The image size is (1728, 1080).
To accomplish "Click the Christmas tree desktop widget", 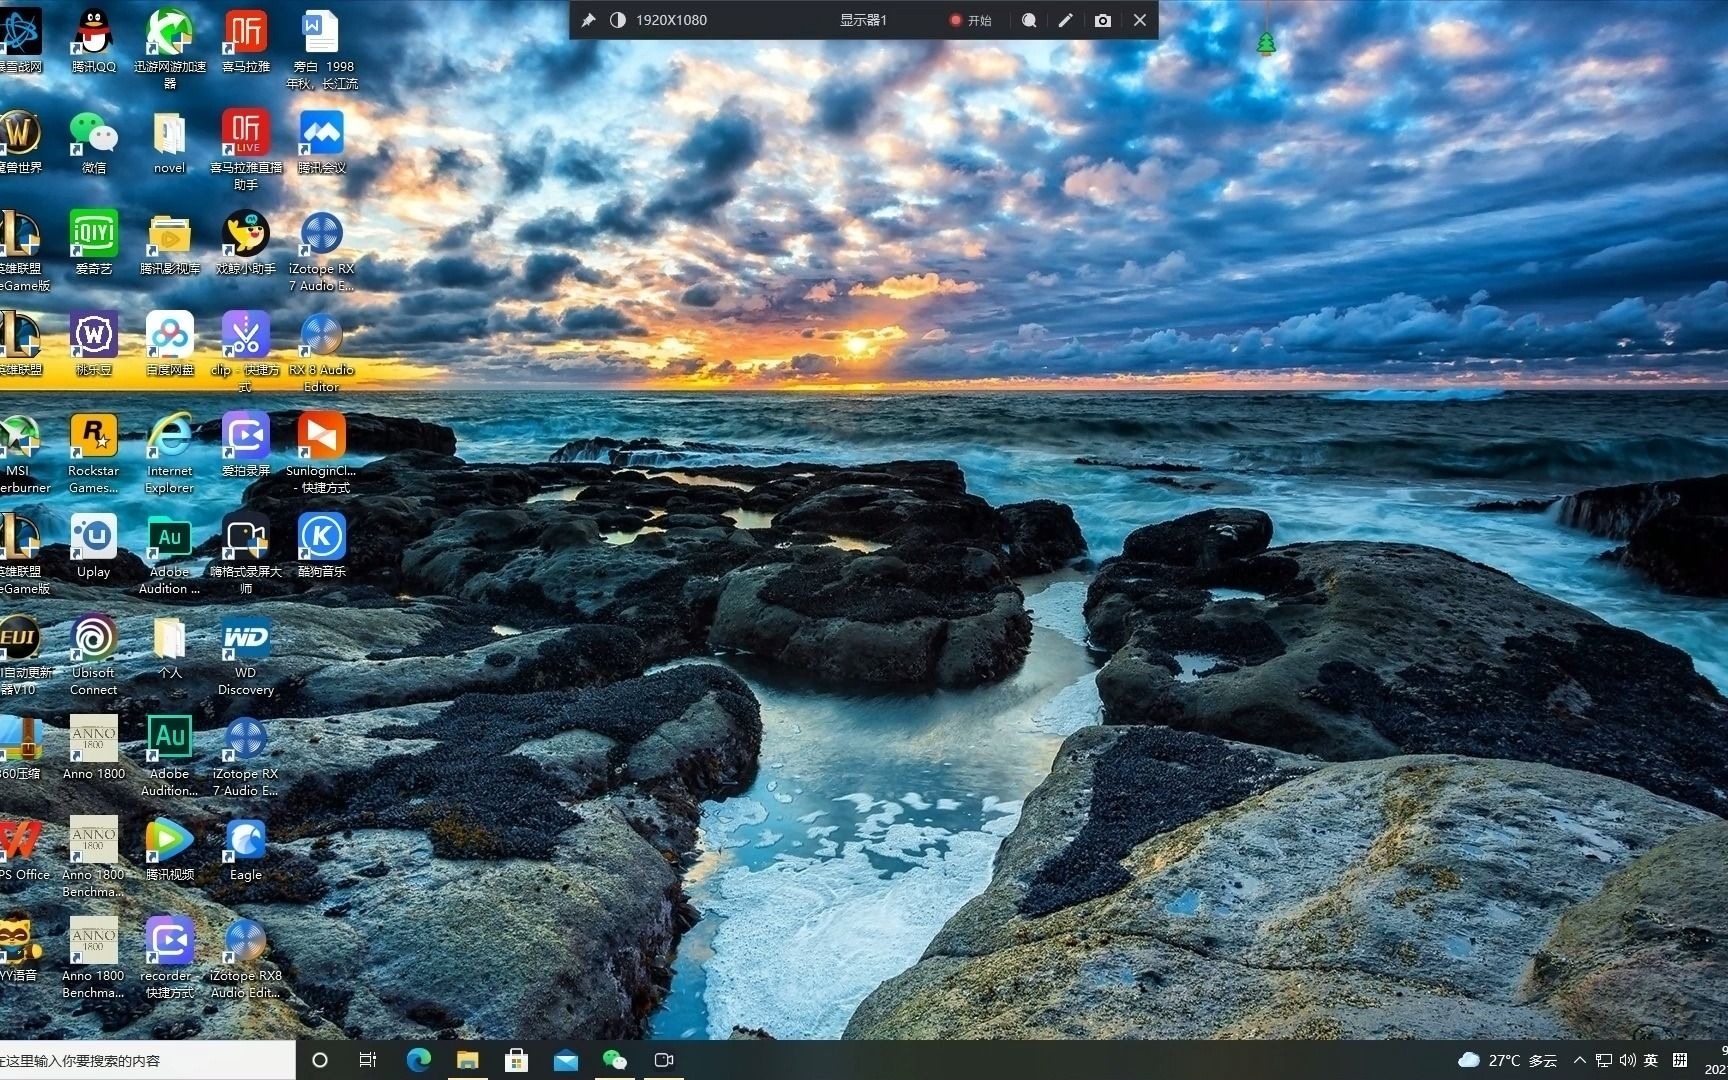I will (1266, 43).
